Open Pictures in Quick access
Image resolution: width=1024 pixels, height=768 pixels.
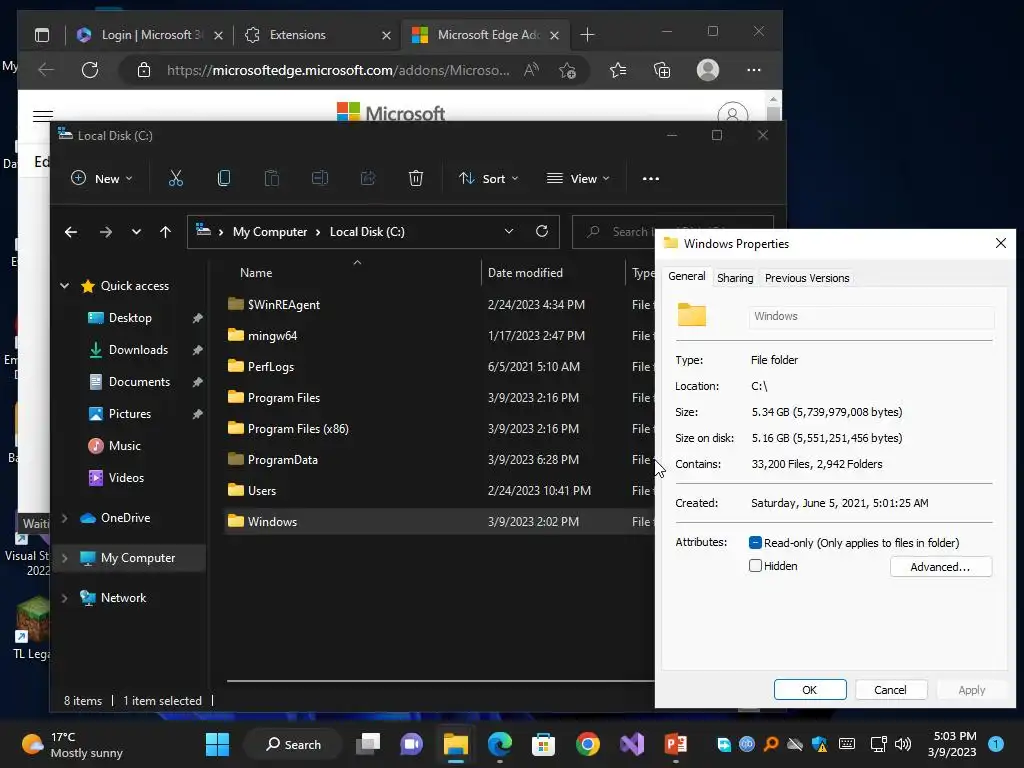point(129,414)
